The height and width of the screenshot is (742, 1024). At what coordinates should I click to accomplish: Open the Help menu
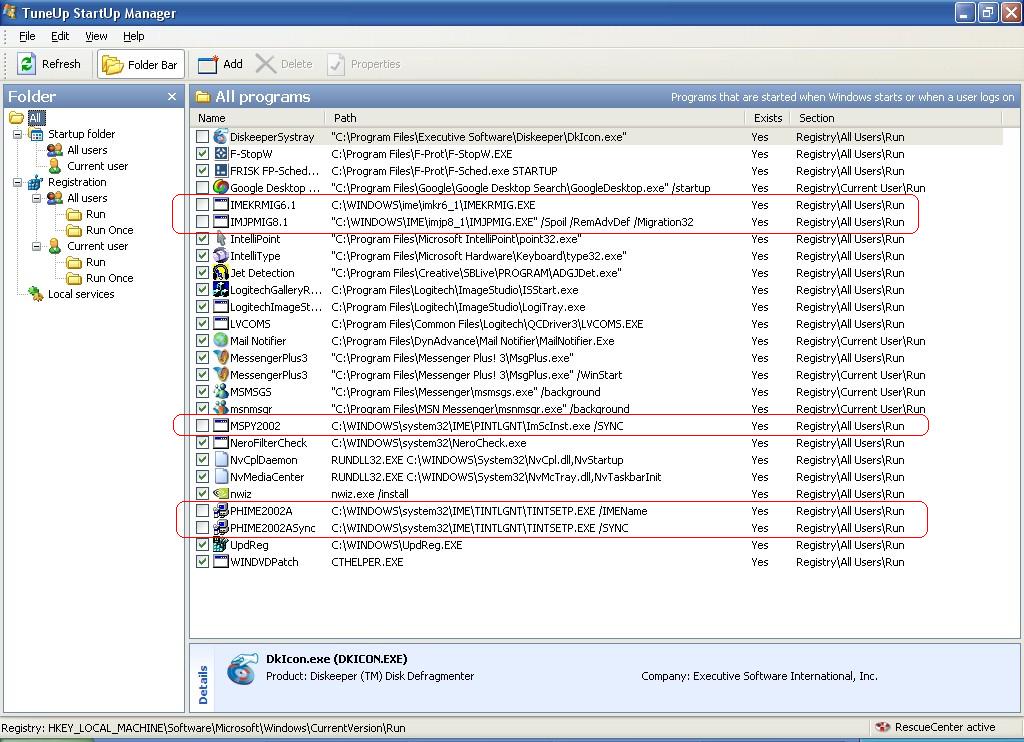133,36
